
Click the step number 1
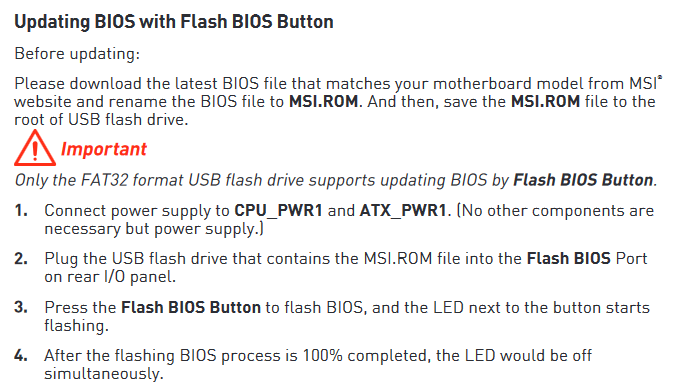[20, 210]
